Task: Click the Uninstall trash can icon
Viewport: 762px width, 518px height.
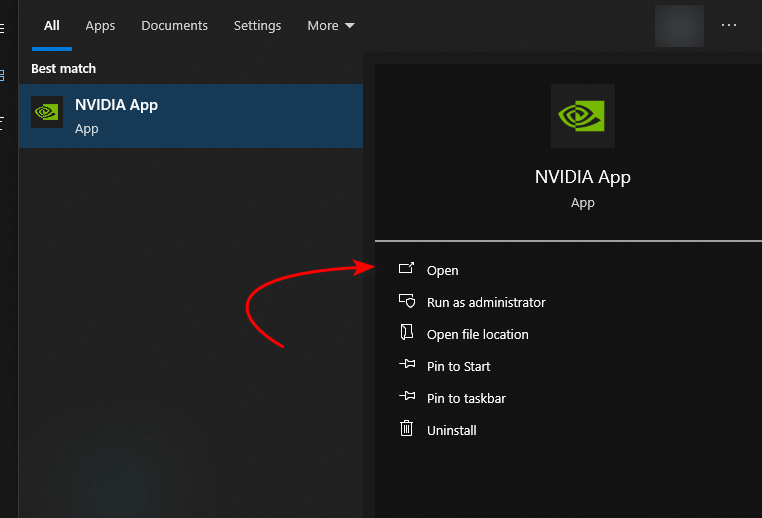Action: (406, 428)
